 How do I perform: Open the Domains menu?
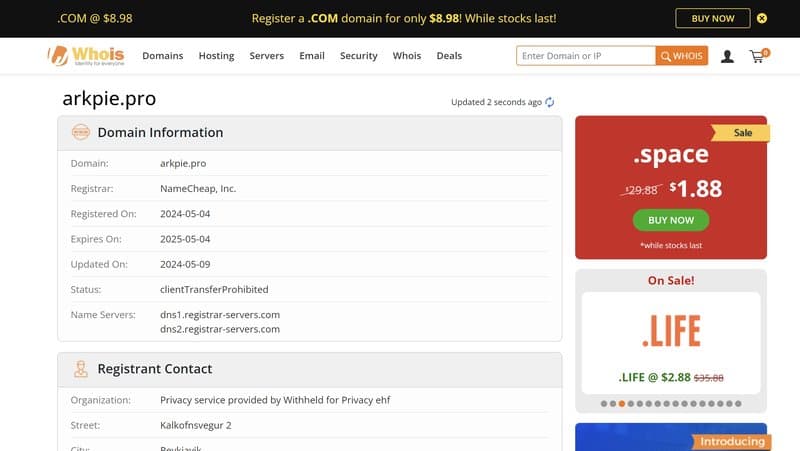[x=163, y=56]
